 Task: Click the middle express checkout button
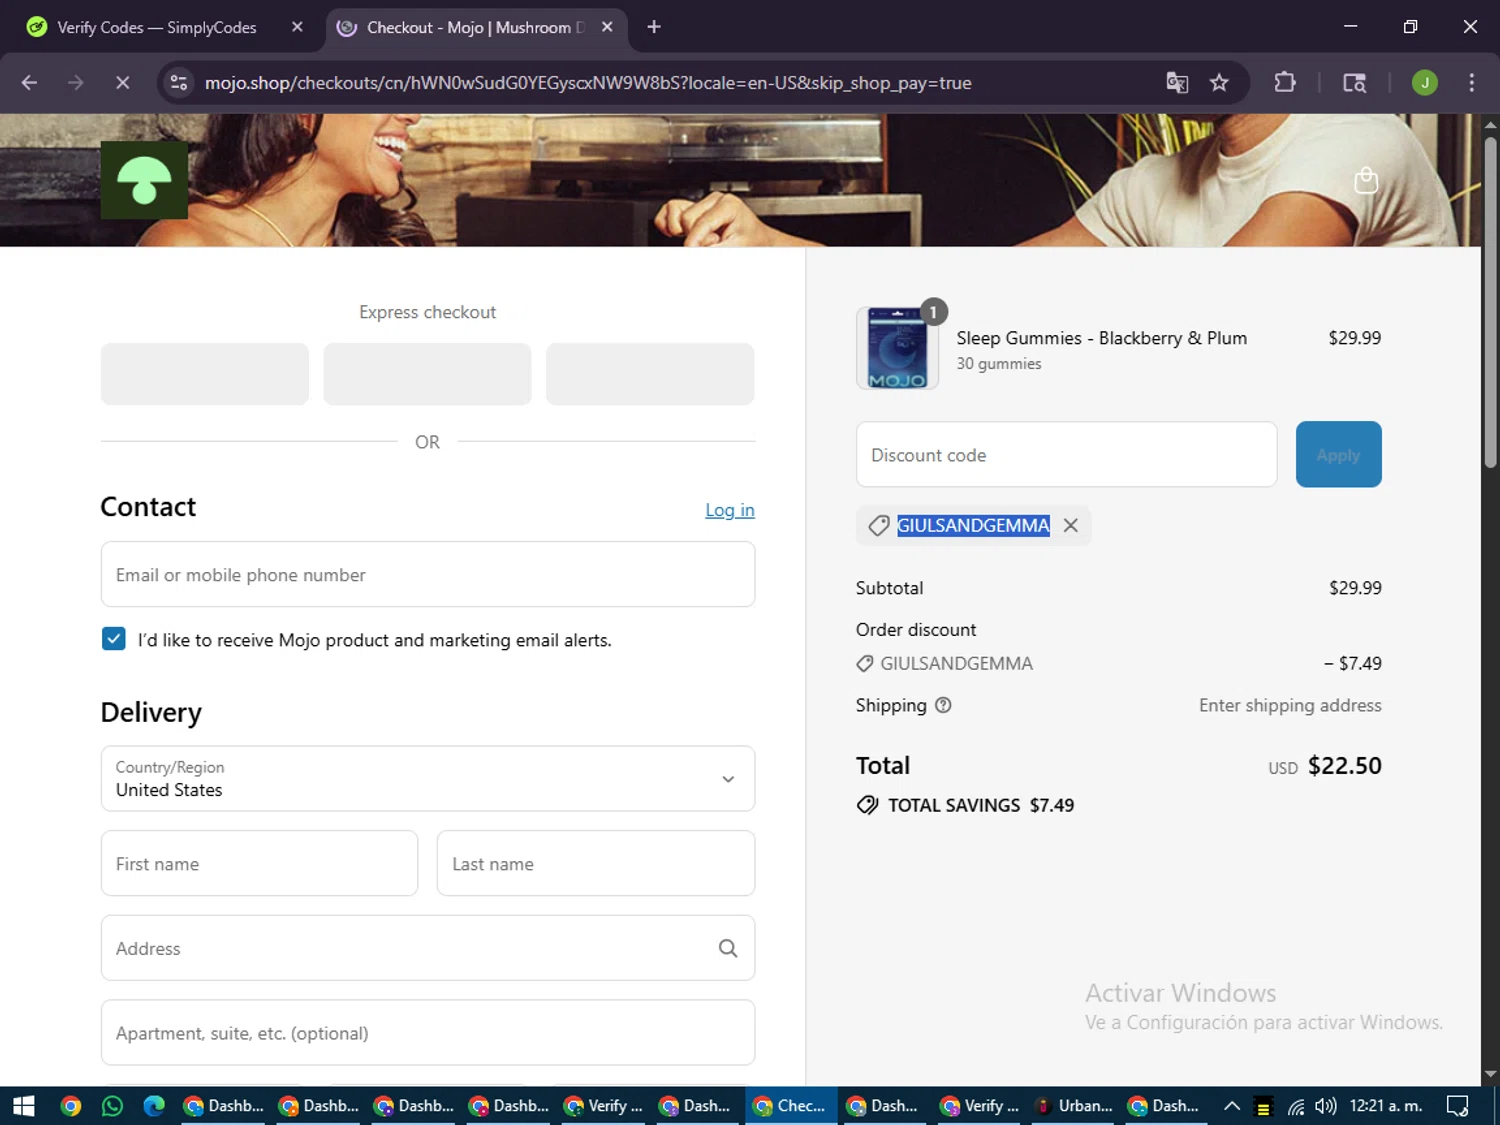click(x=427, y=374)
